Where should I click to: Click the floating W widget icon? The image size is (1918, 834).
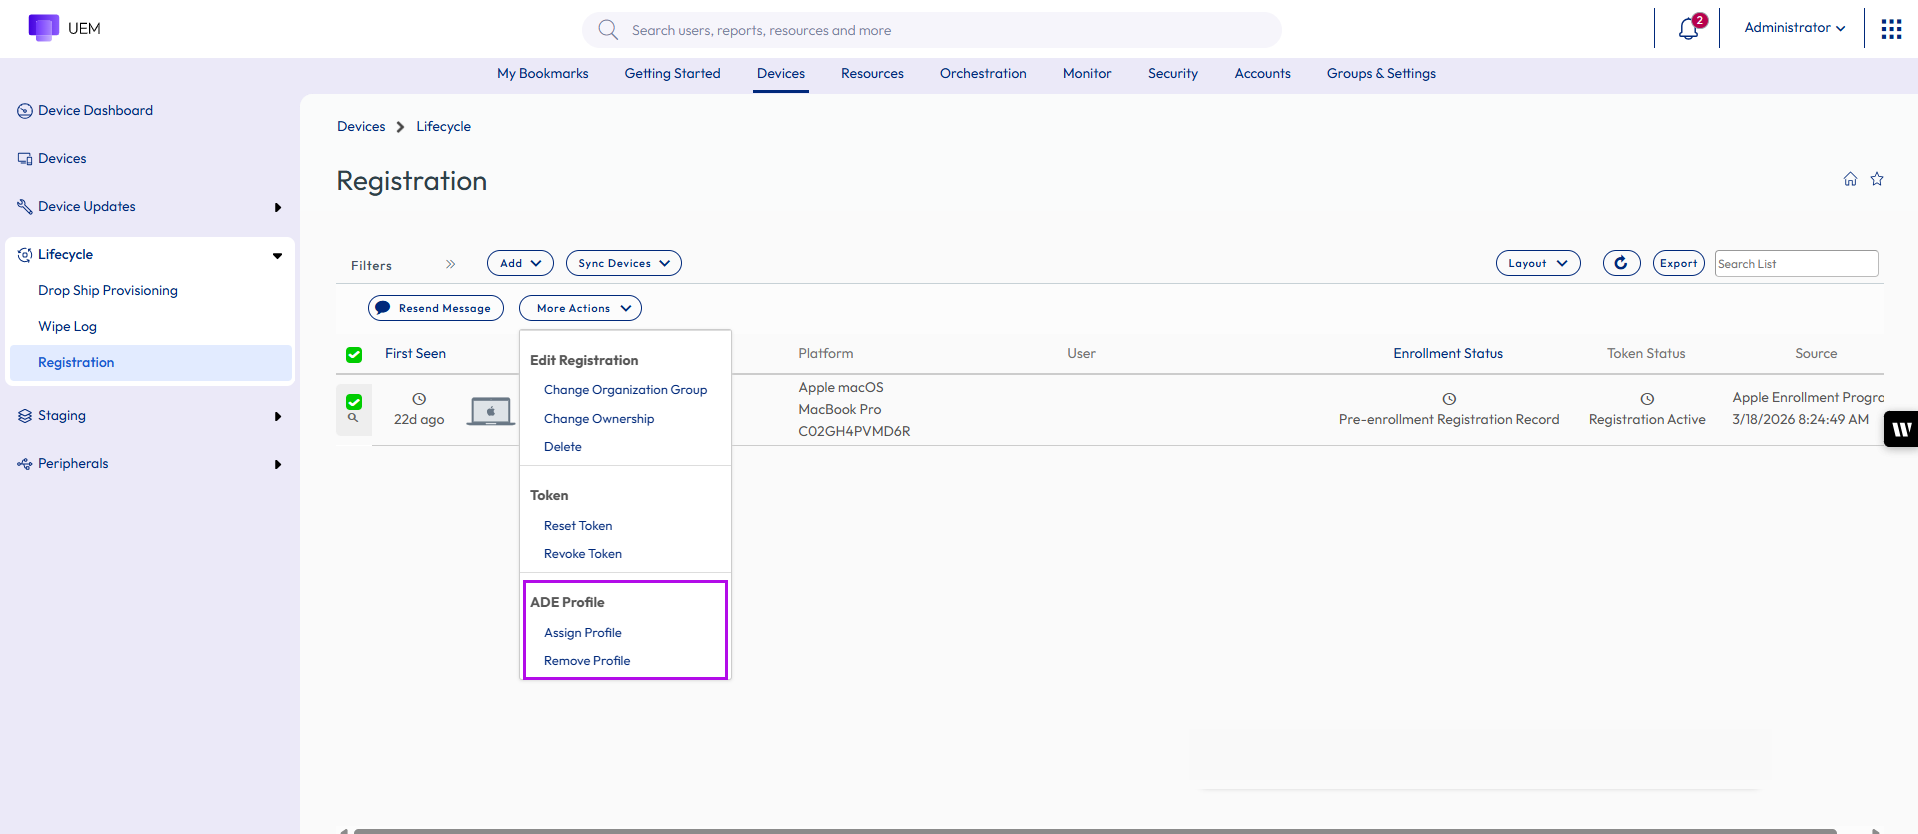(x=1901, y=429)
